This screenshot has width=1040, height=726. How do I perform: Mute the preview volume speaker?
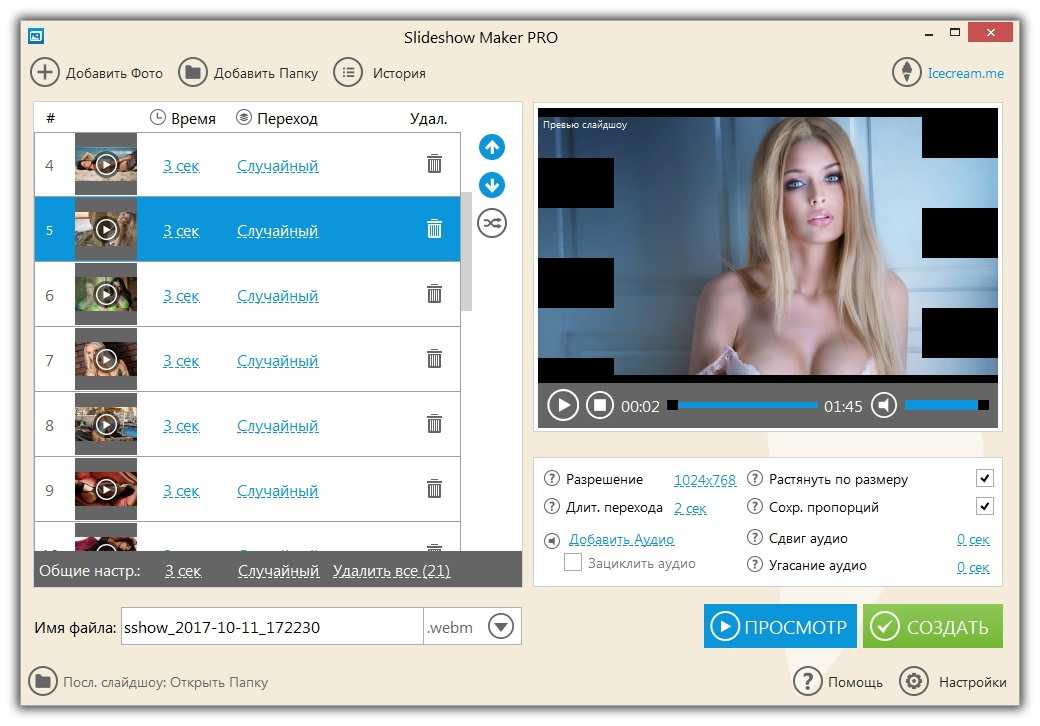click(x=883, y=405)
